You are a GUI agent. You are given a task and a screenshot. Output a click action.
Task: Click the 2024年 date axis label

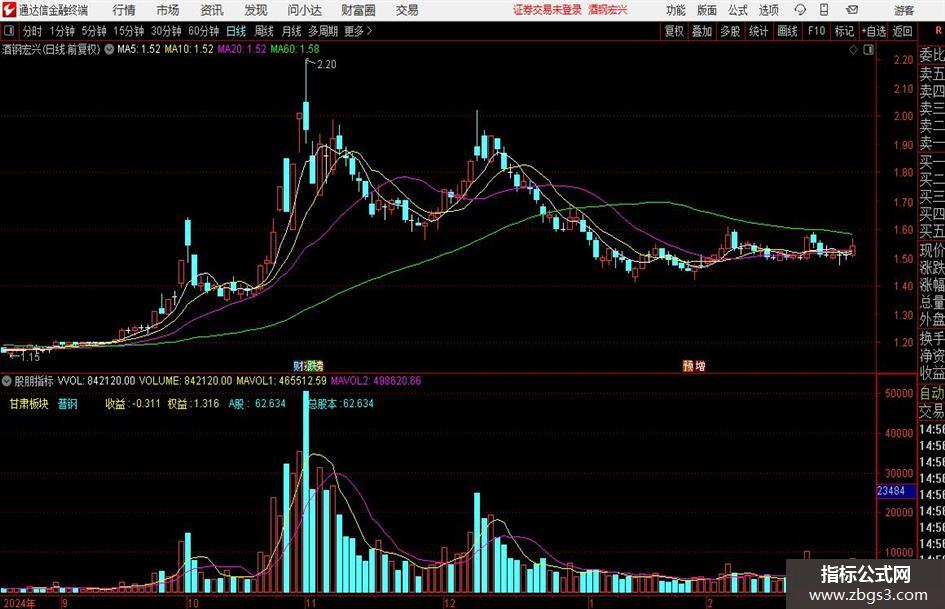pyautogui.click(x=19, y=602)
